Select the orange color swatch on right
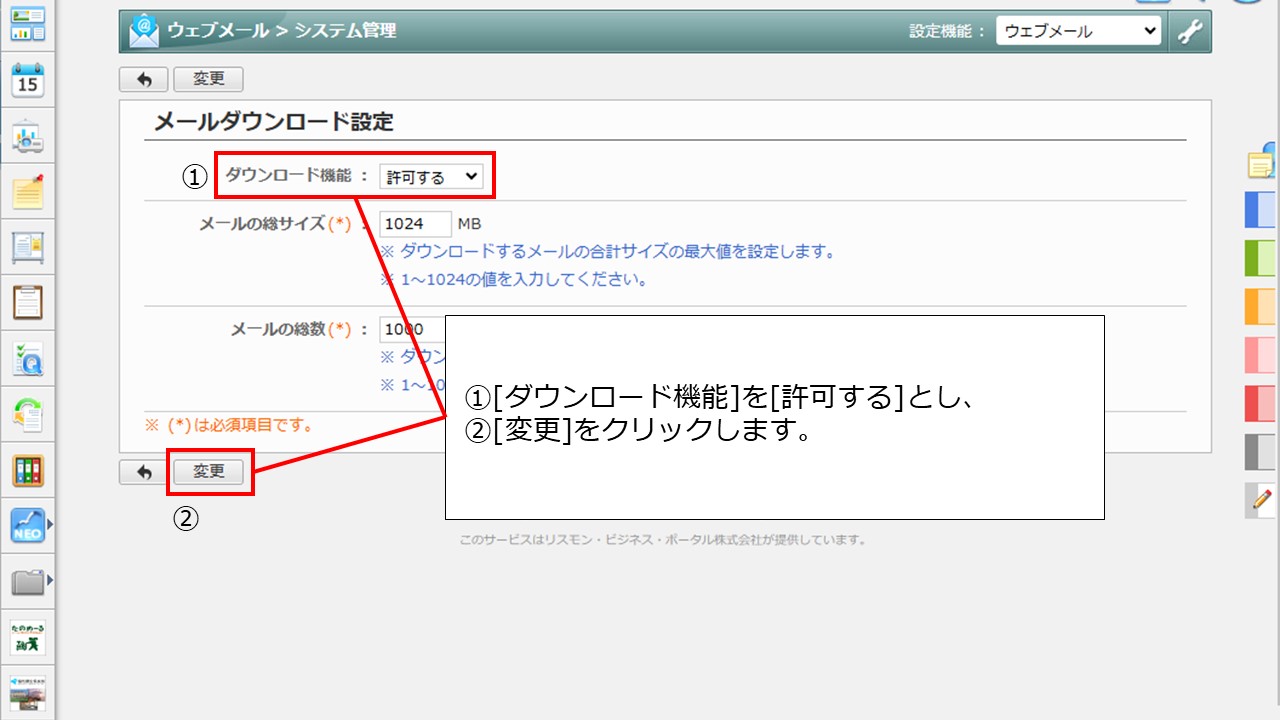This screenshot has height=720, width=1280. point(1260,306)
